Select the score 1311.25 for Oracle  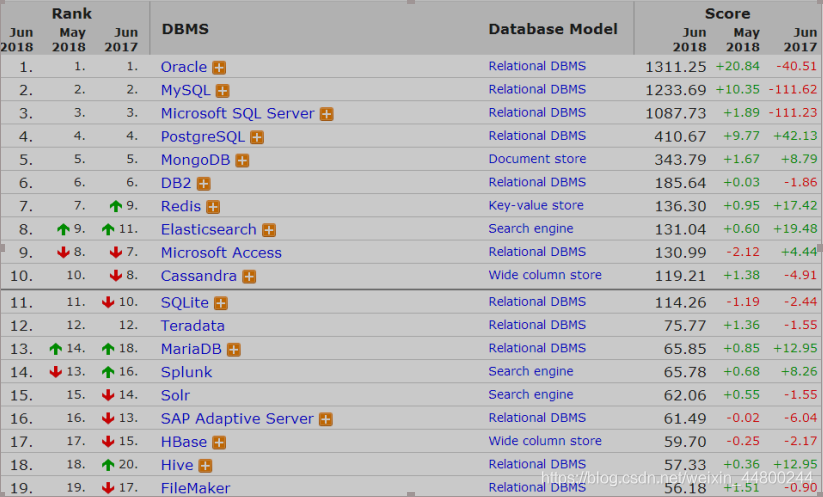point(676,67)
